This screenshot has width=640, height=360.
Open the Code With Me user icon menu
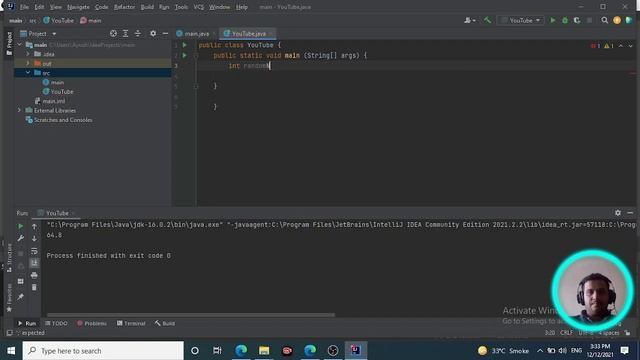tap(469, 20)
